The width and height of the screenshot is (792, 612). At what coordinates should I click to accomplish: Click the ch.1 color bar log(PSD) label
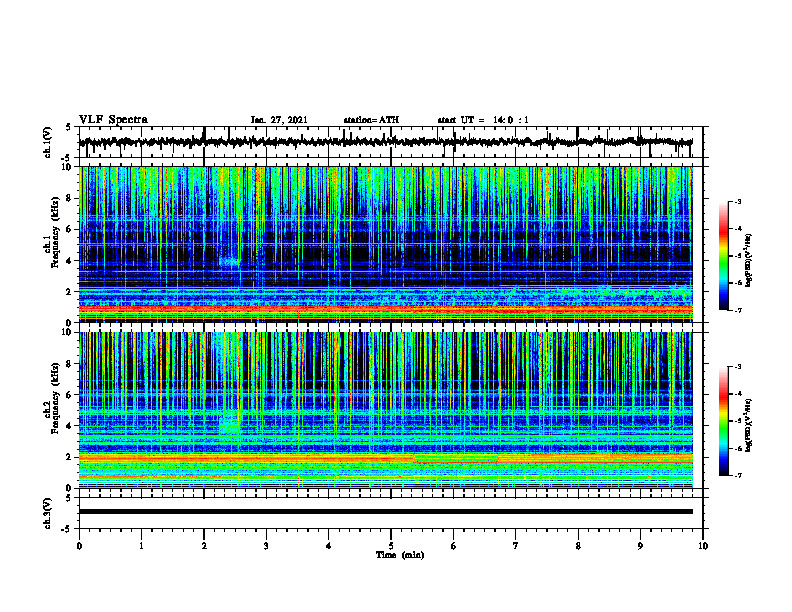(x=750, y=260)
